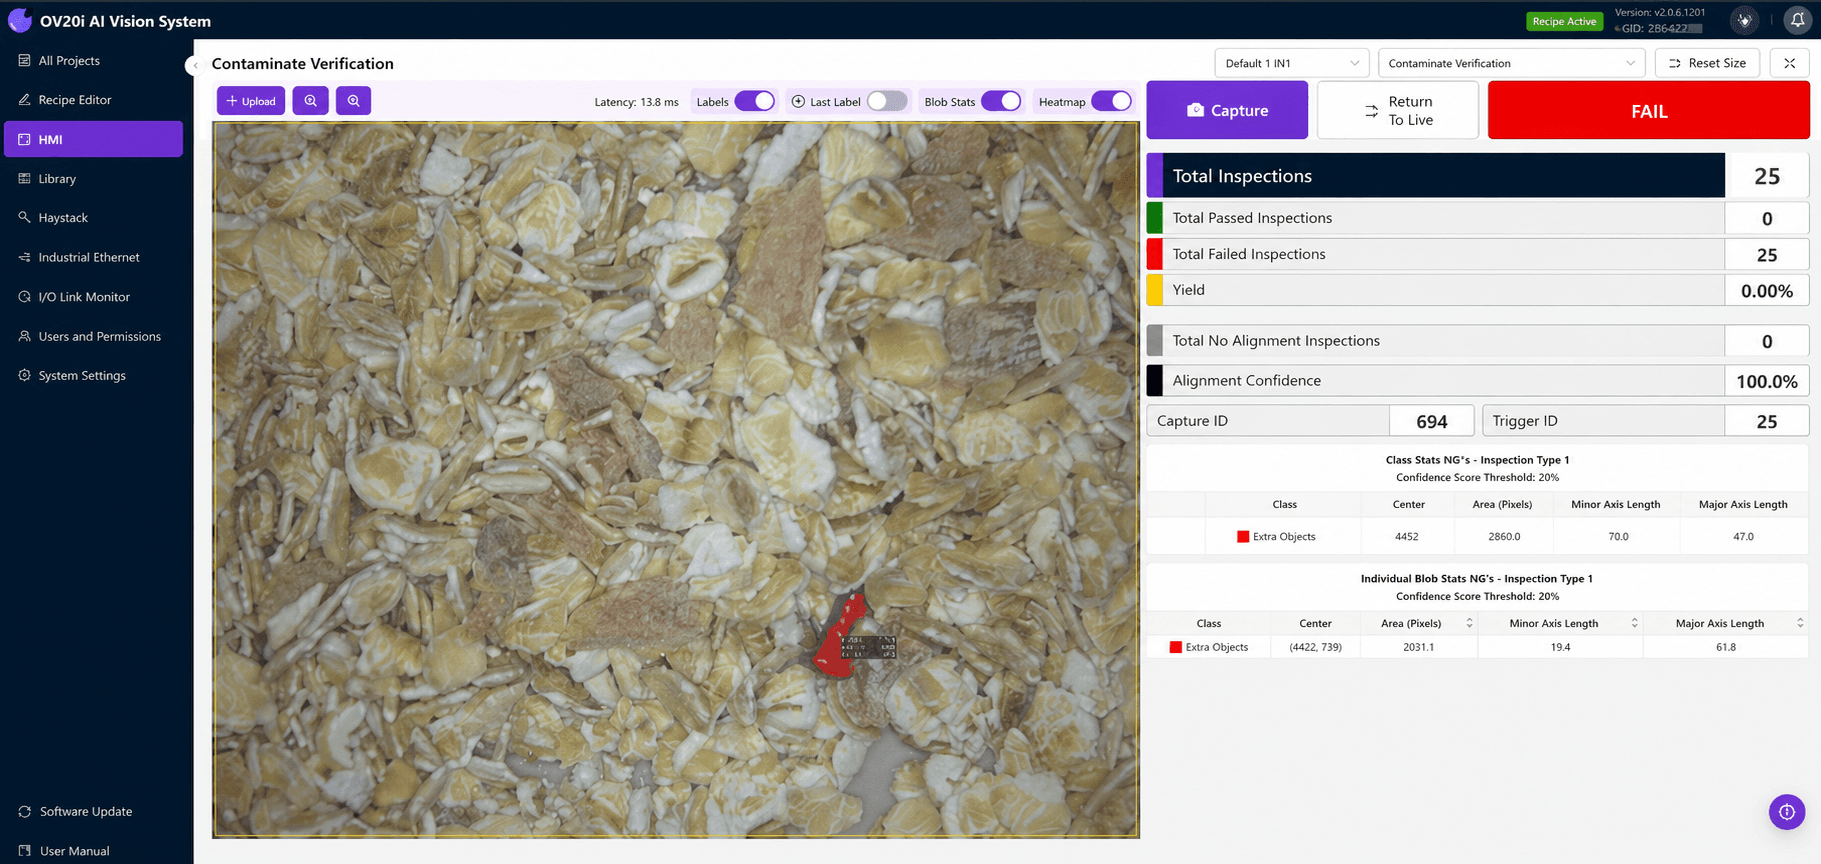Click the Recipe Editor pencil icon
Image resolution: width=1821 pixels, height=864 pixels.
tap(25, 100)
